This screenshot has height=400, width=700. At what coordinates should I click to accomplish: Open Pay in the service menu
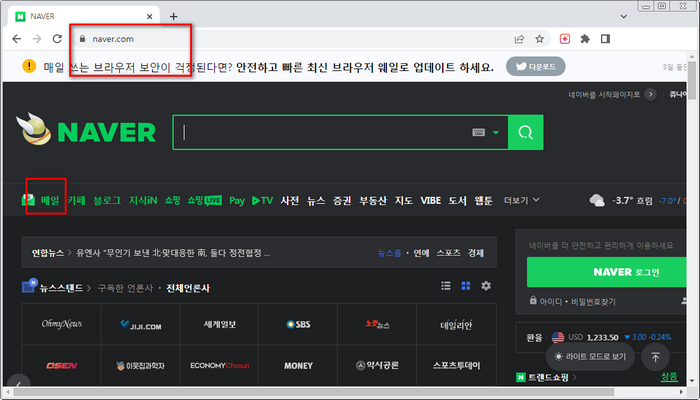pos(237,201)
